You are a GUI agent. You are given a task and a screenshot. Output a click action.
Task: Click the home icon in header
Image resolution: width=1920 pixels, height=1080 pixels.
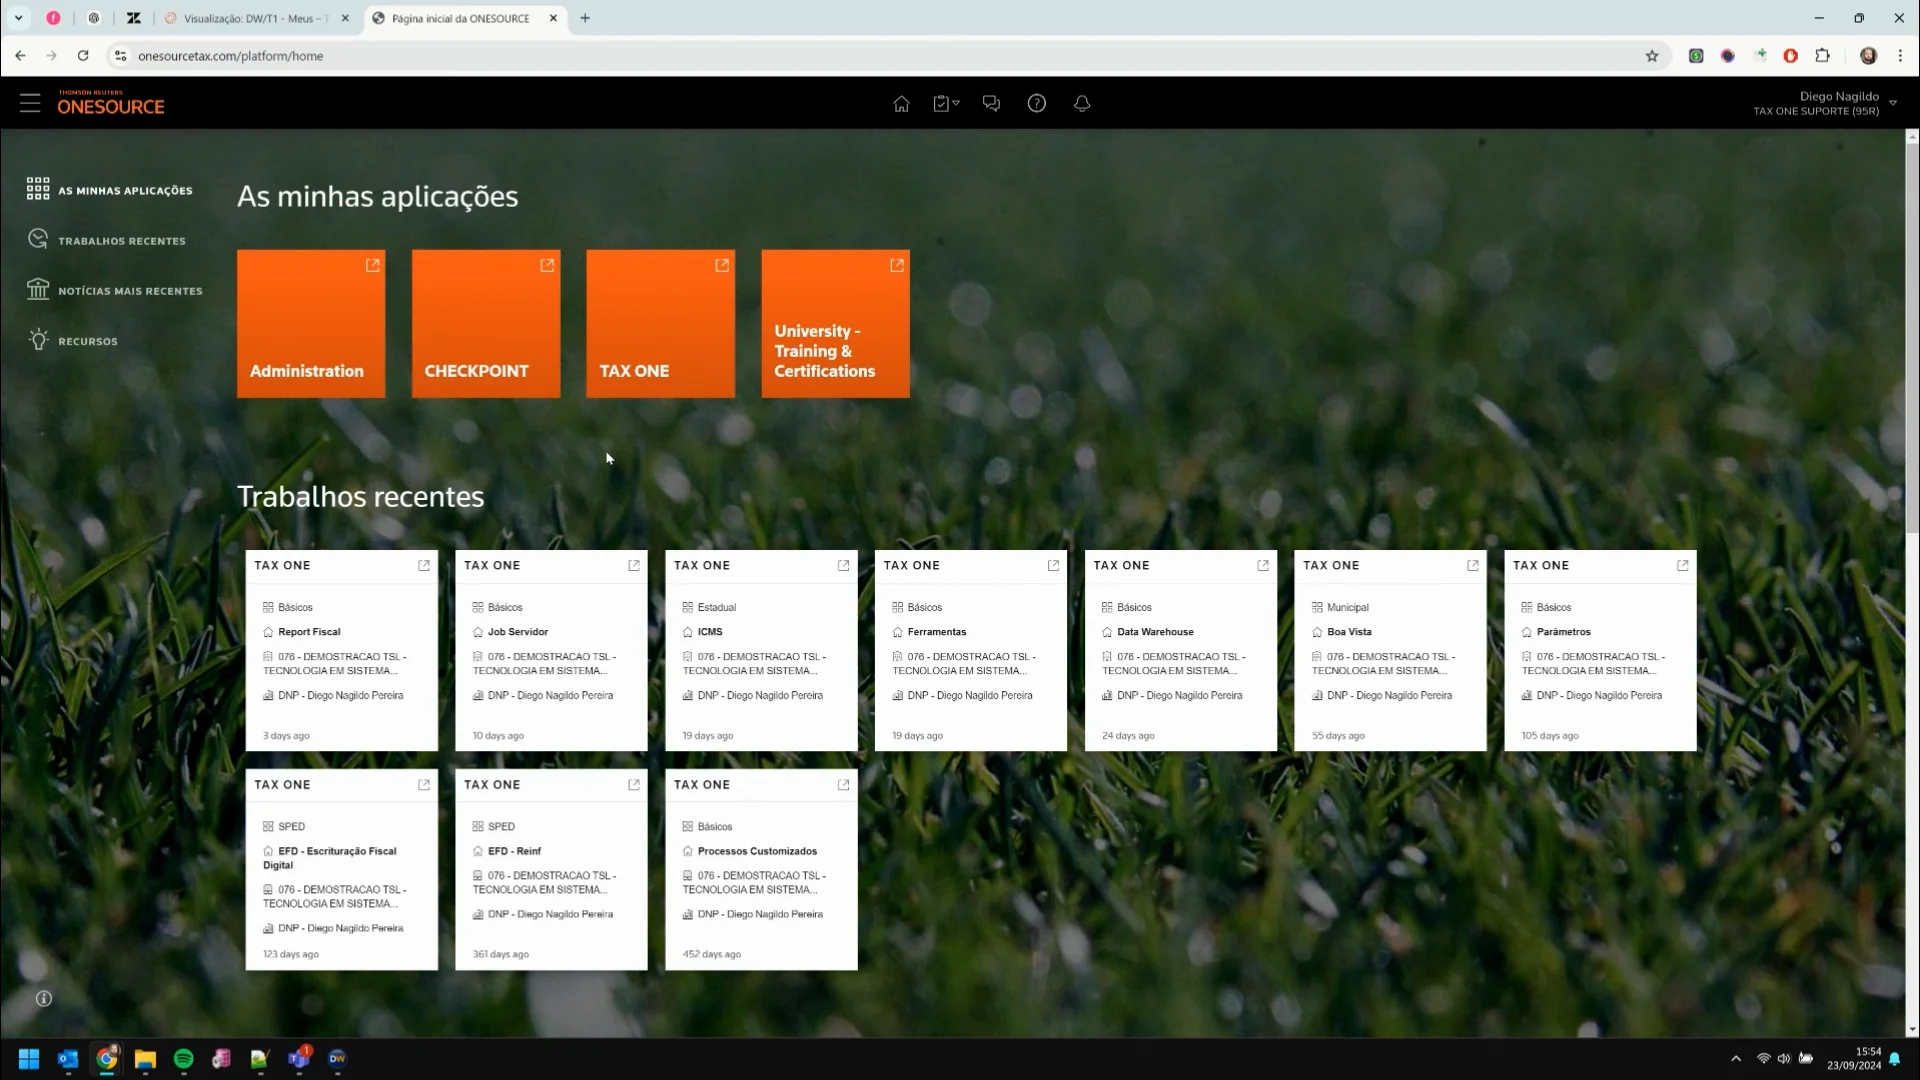(901, 103)
